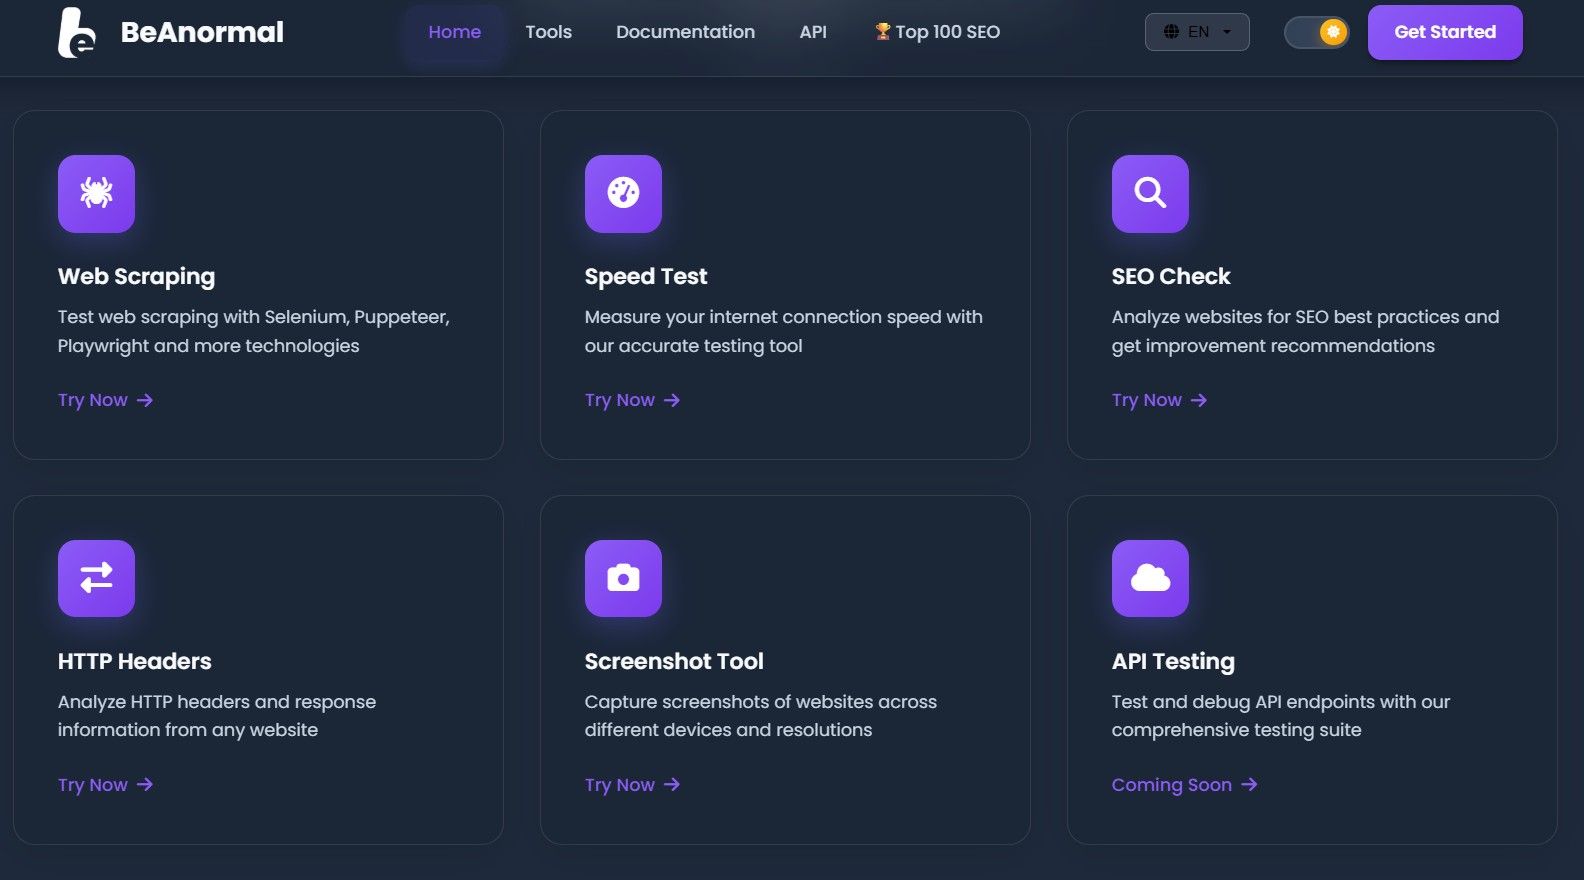Click Coming Soon under API Testing
The image size is (1584, 880).
coord(1185,785)
